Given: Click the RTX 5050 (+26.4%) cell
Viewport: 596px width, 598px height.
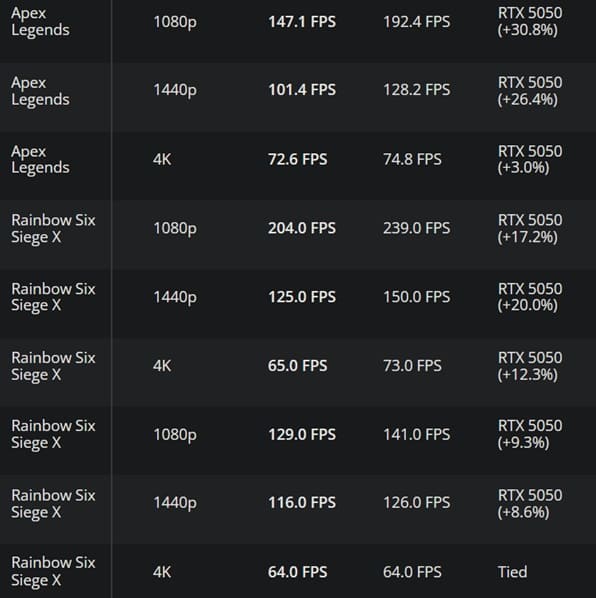Looking at the screenshot, I should 530,91.
